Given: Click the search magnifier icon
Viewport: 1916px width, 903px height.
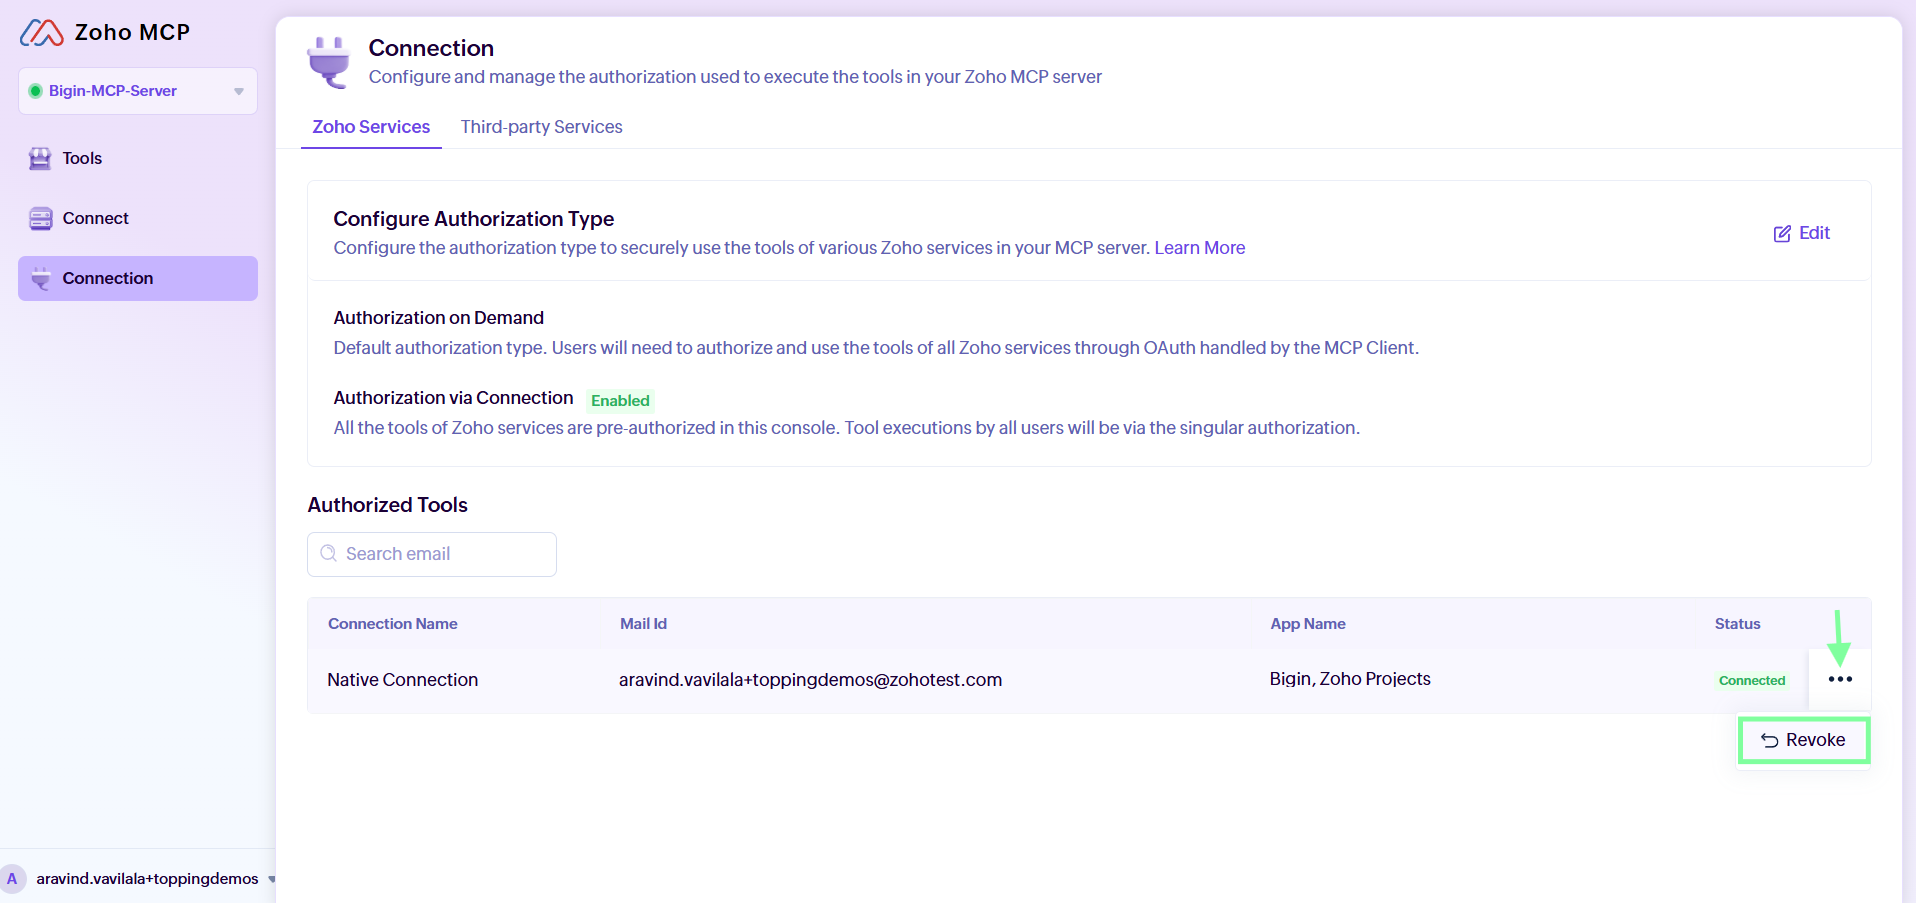Looking at the screenshot, I should point(328,554).
